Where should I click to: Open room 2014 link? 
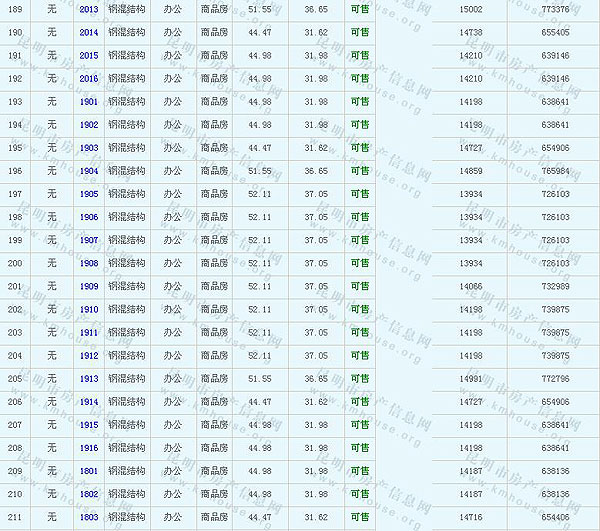pyautogui.click(x=89, y=32)
